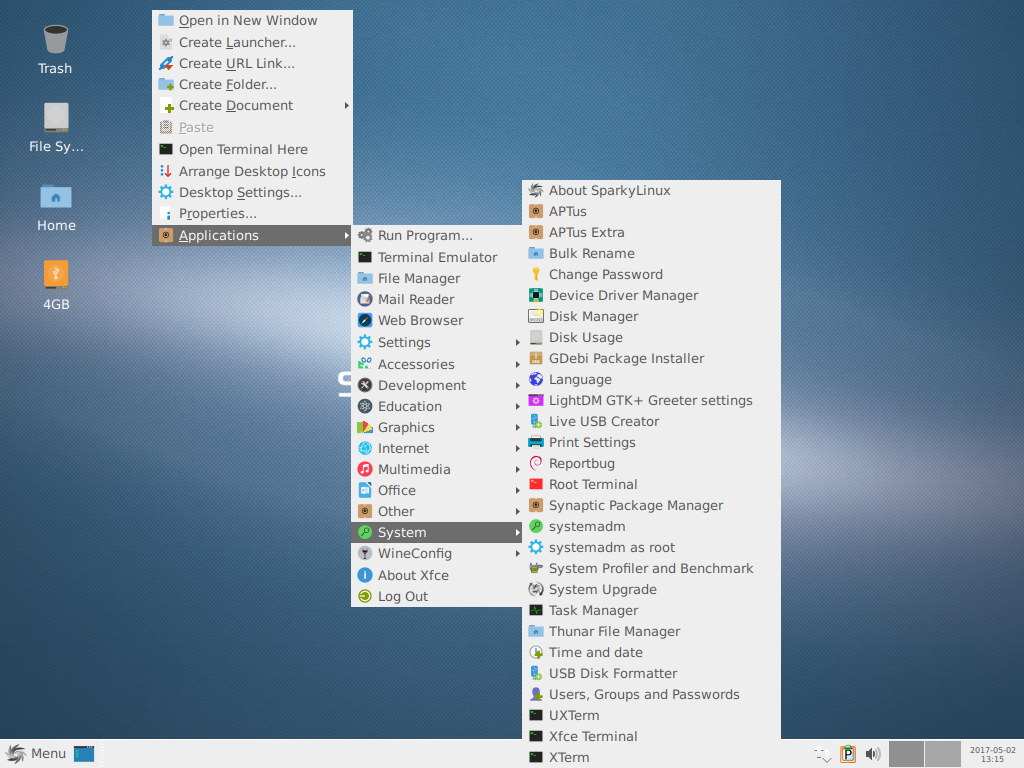Click Users, Groups and Passwords icon

point(536,694)
